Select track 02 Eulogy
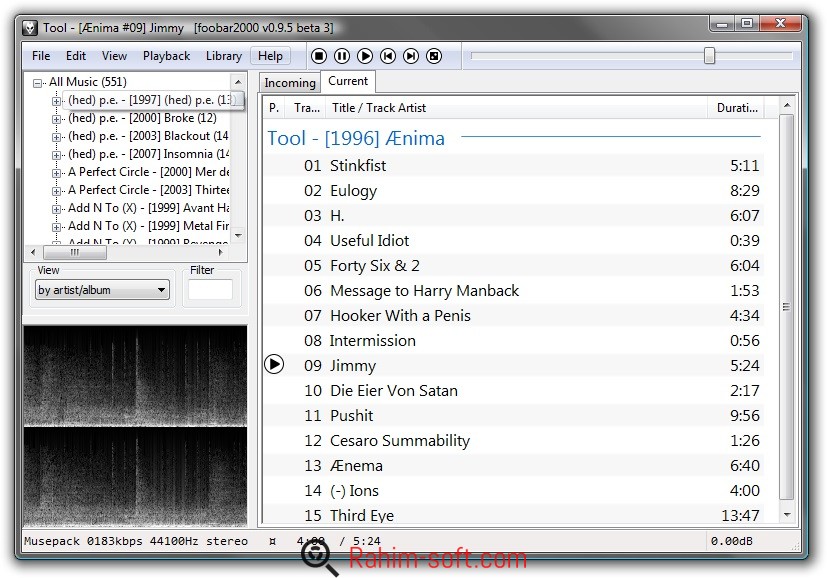The width and height of the screenshot is (827, 578). tap(513, 190)
